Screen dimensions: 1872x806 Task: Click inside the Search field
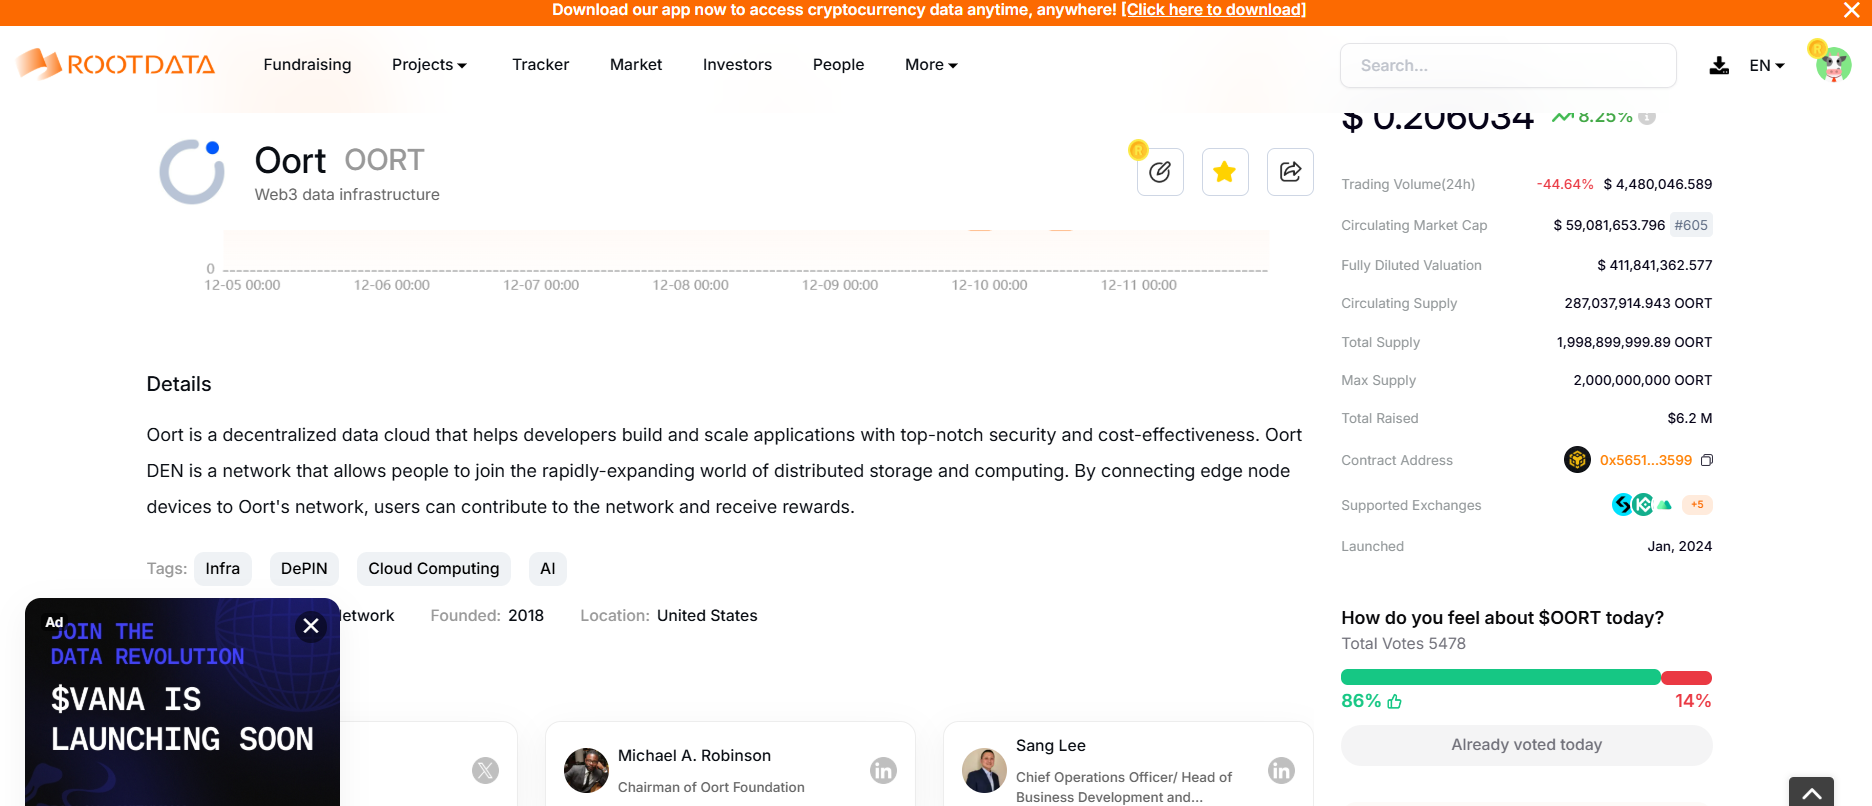(x=1508, y=65)
